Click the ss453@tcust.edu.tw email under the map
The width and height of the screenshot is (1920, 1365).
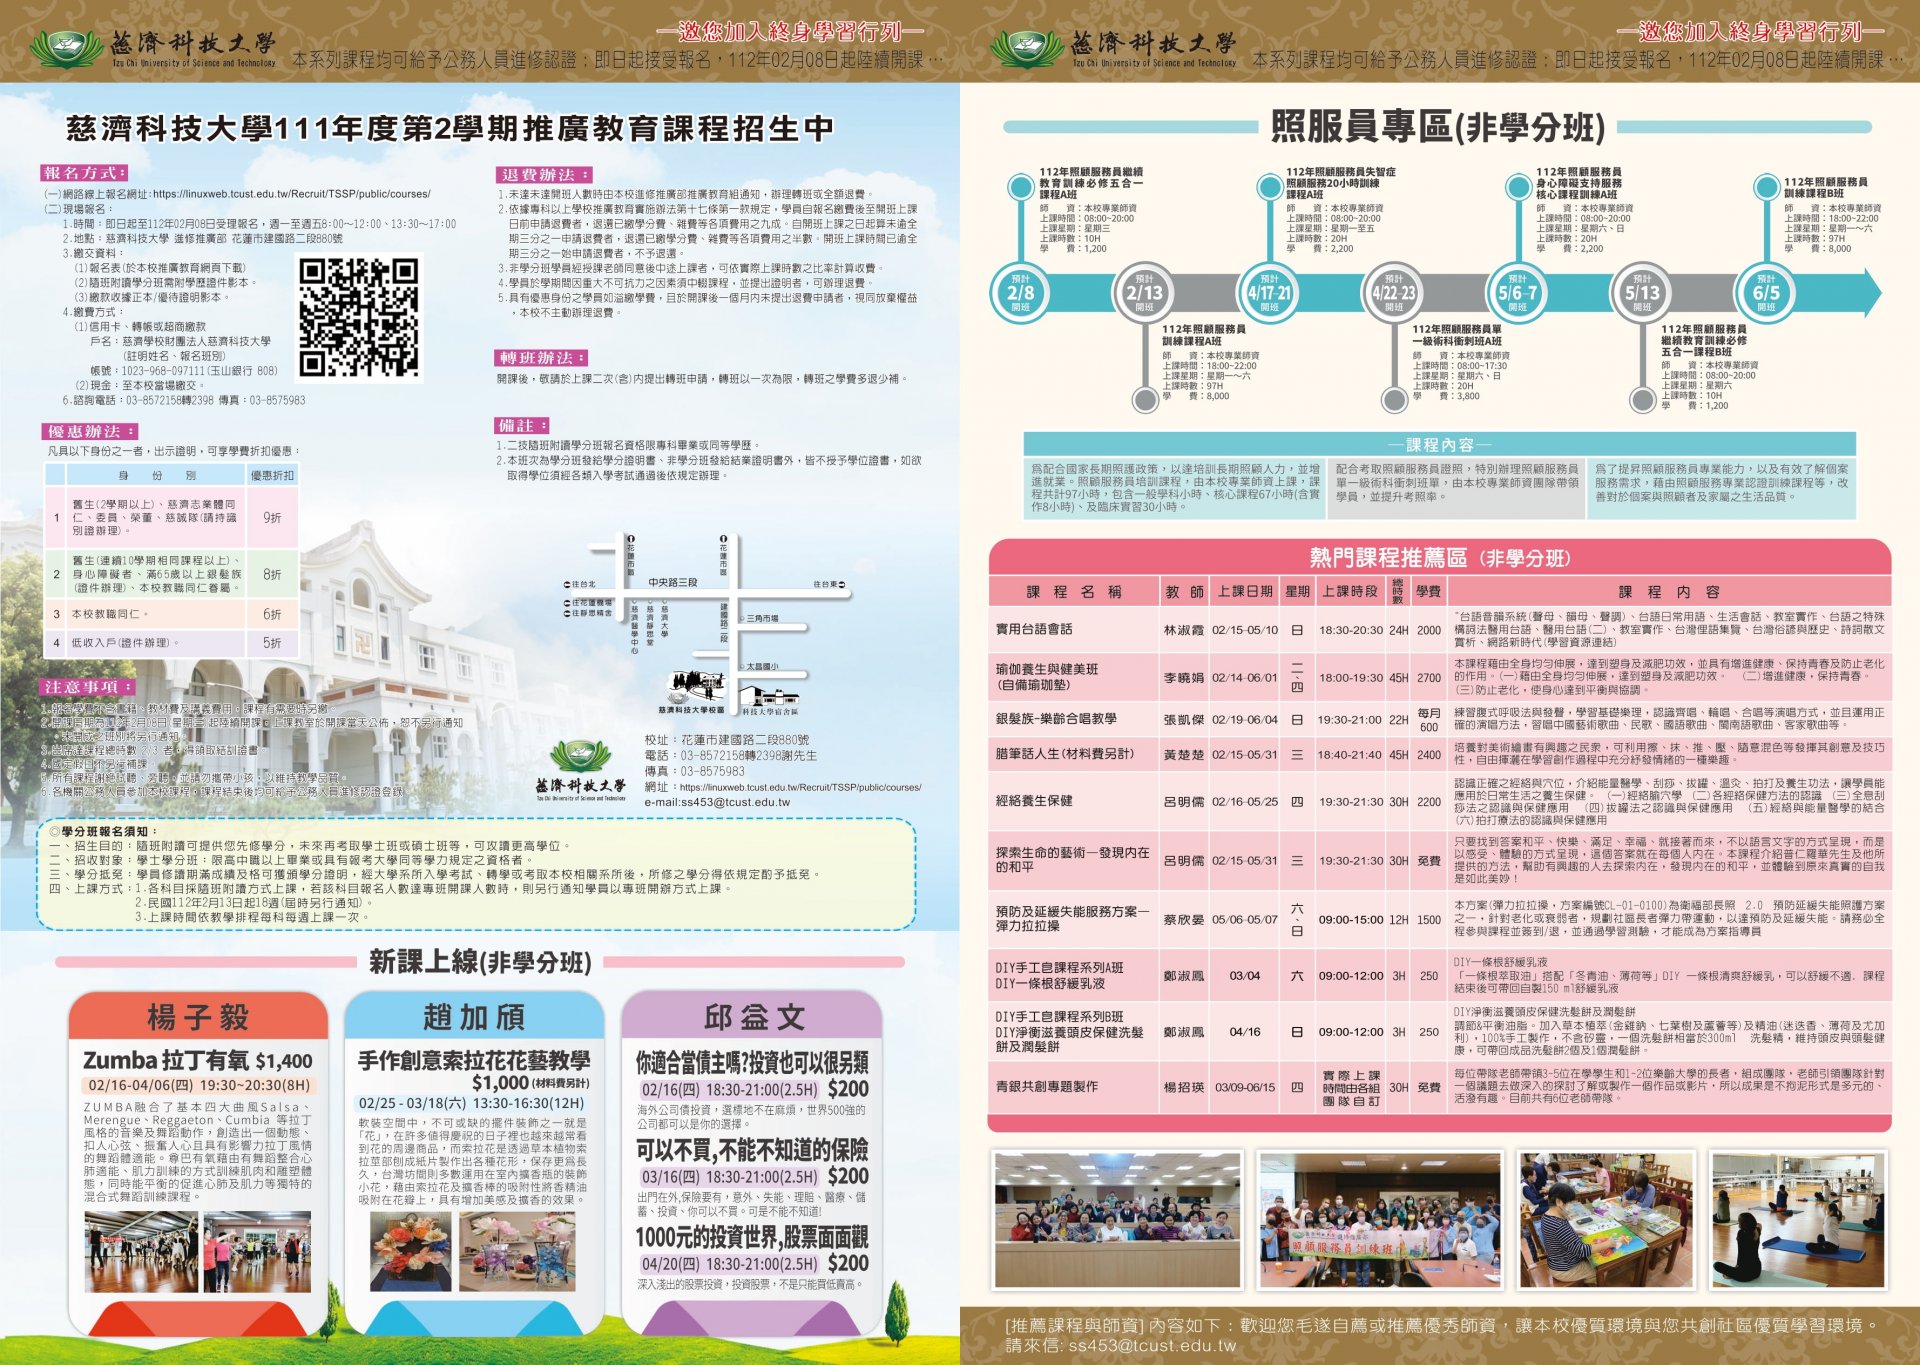click(x=734, y=802)
